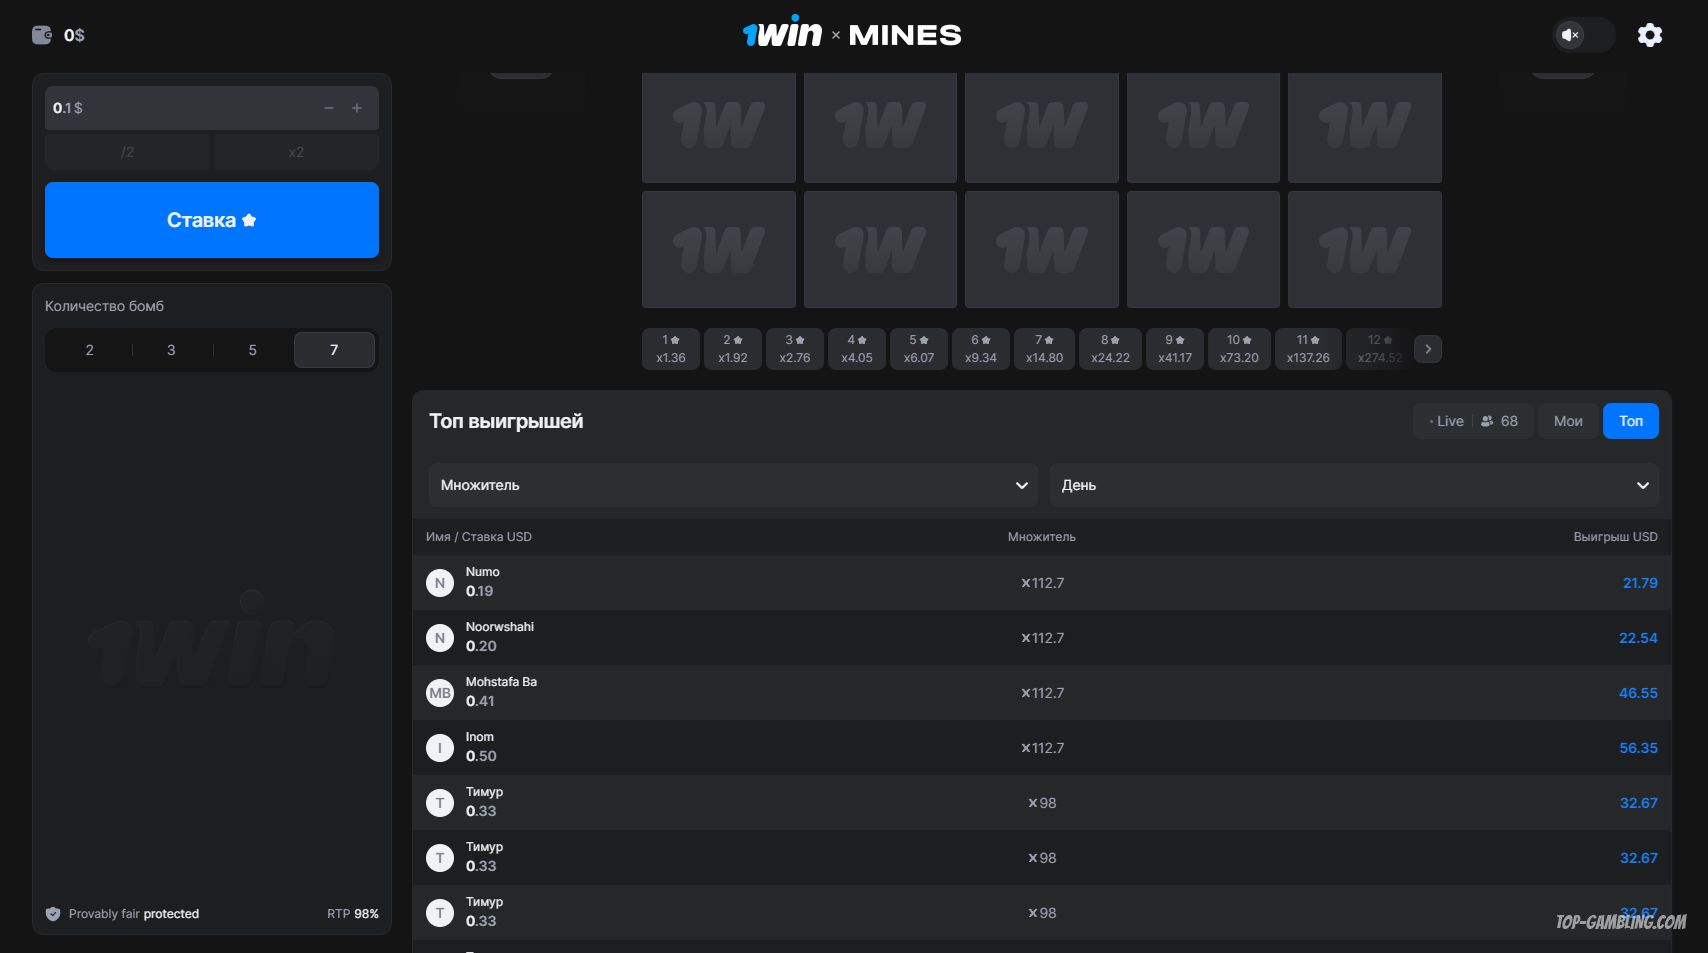Click Numo winnings value 21.79
The width and height of the screenshot is (1708, 953).
[1640, 583]
